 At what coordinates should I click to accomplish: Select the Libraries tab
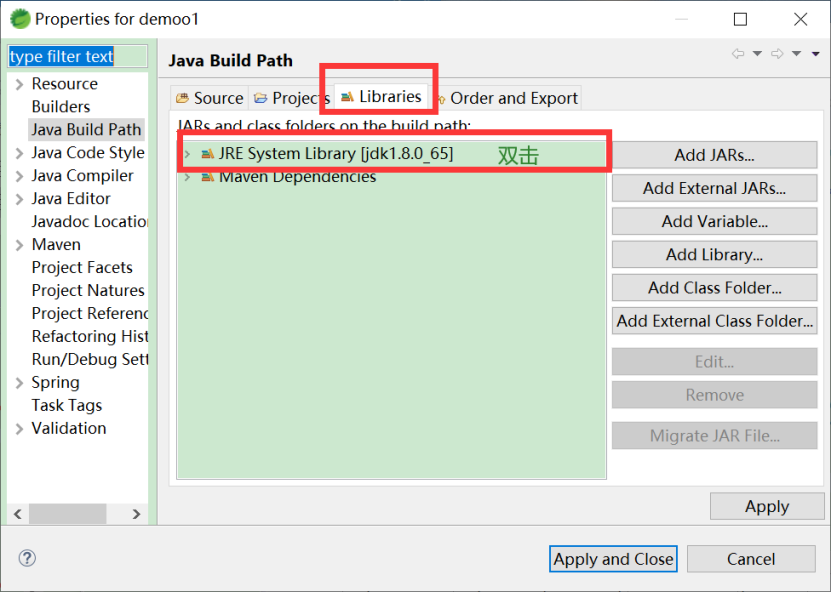(381, 96)
